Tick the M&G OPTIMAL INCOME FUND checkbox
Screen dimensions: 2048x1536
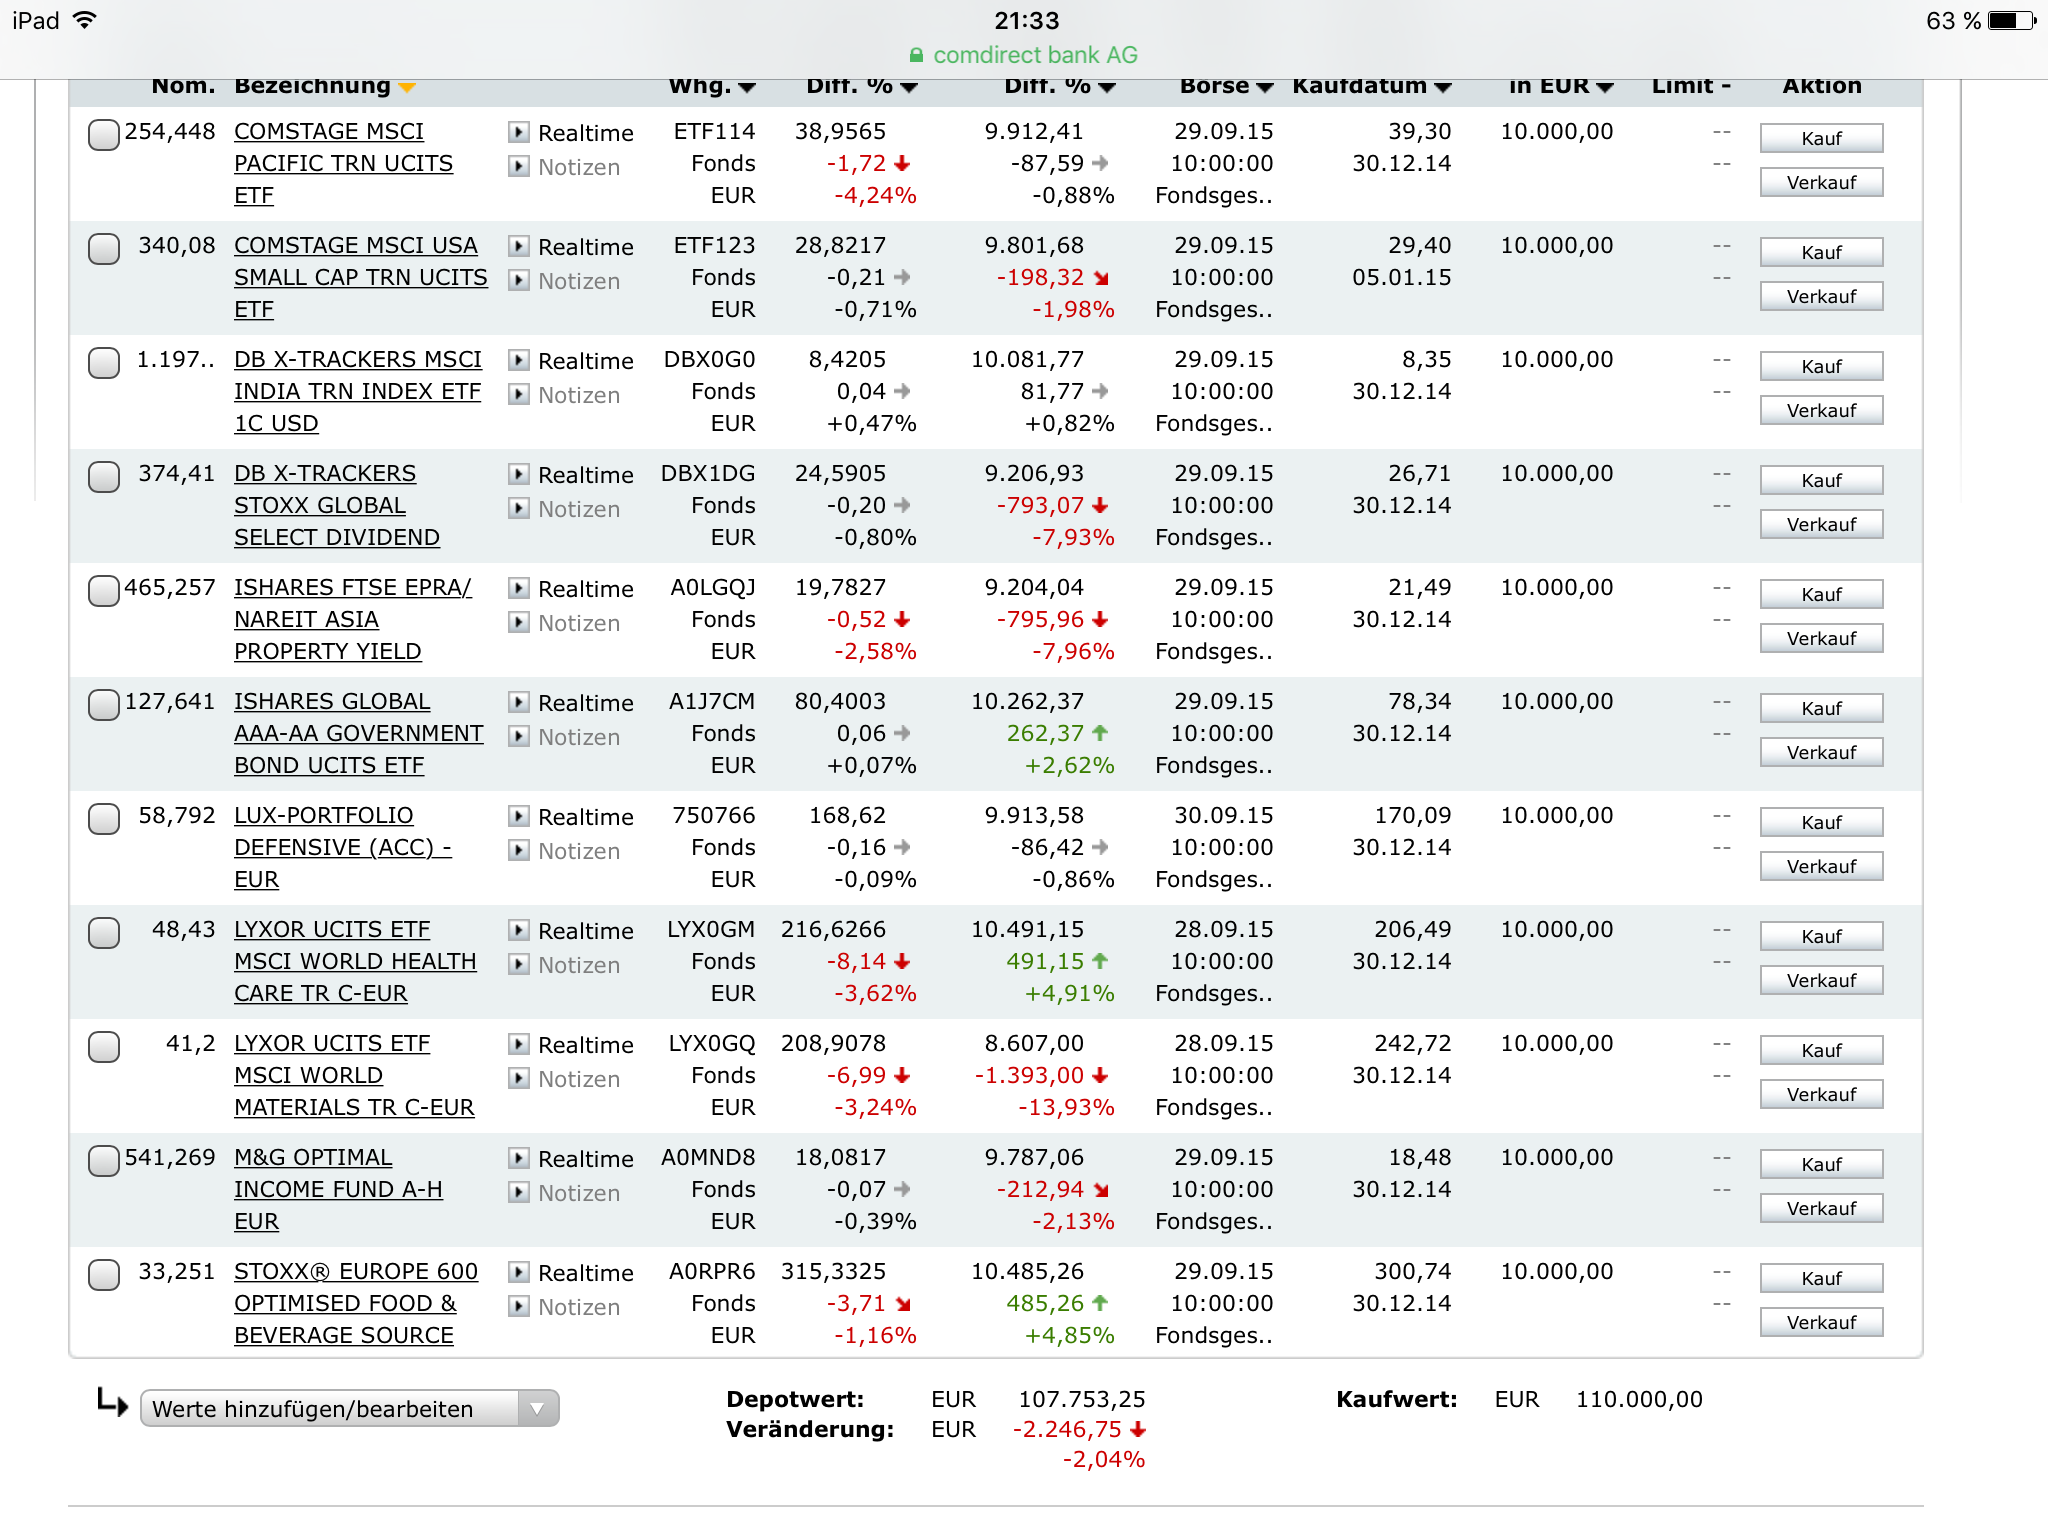104,1160
